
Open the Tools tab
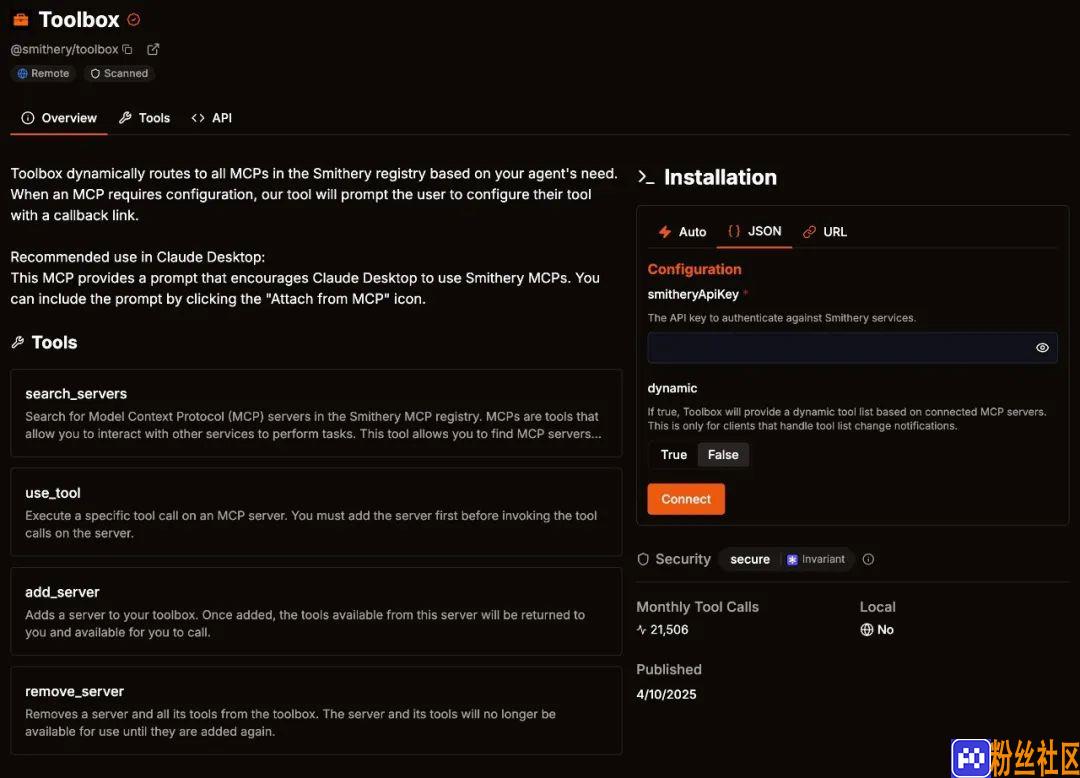coord(145,118)
